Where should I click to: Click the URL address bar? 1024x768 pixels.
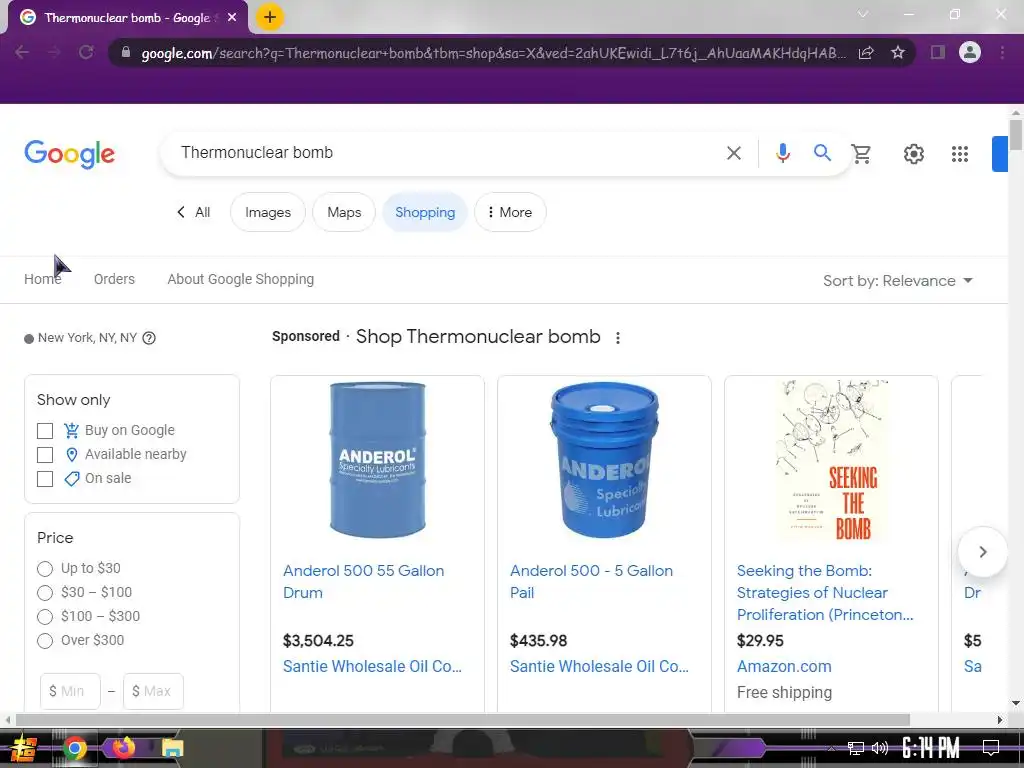point(493,53)
